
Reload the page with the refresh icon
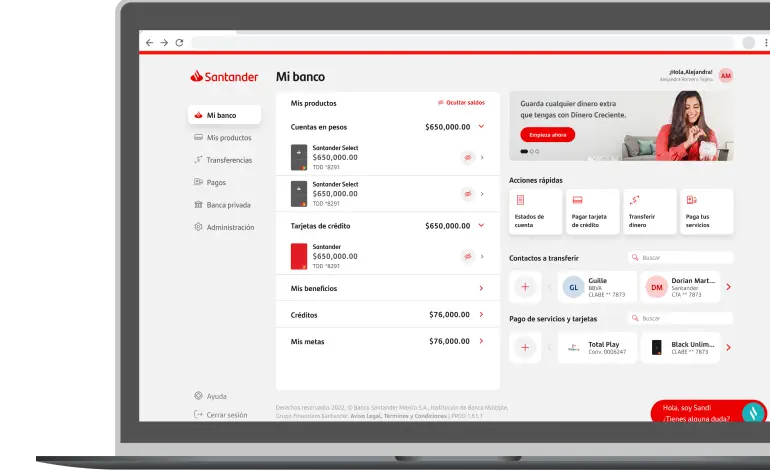(179, 43)
